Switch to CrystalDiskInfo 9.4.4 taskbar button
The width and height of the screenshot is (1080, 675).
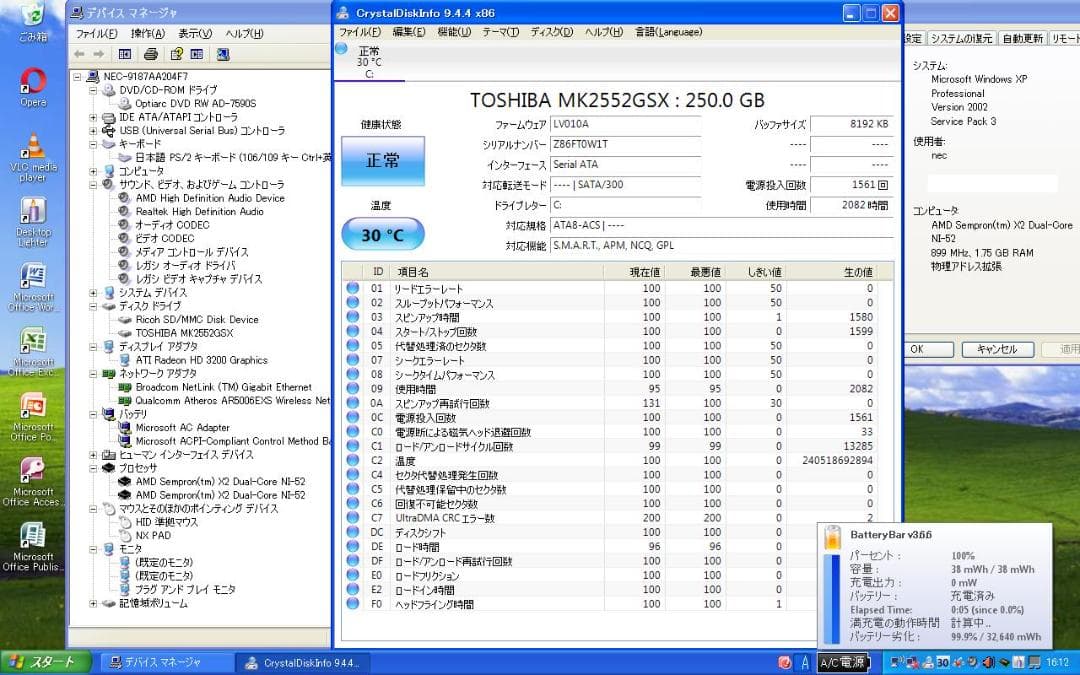[x=302, y=663]
